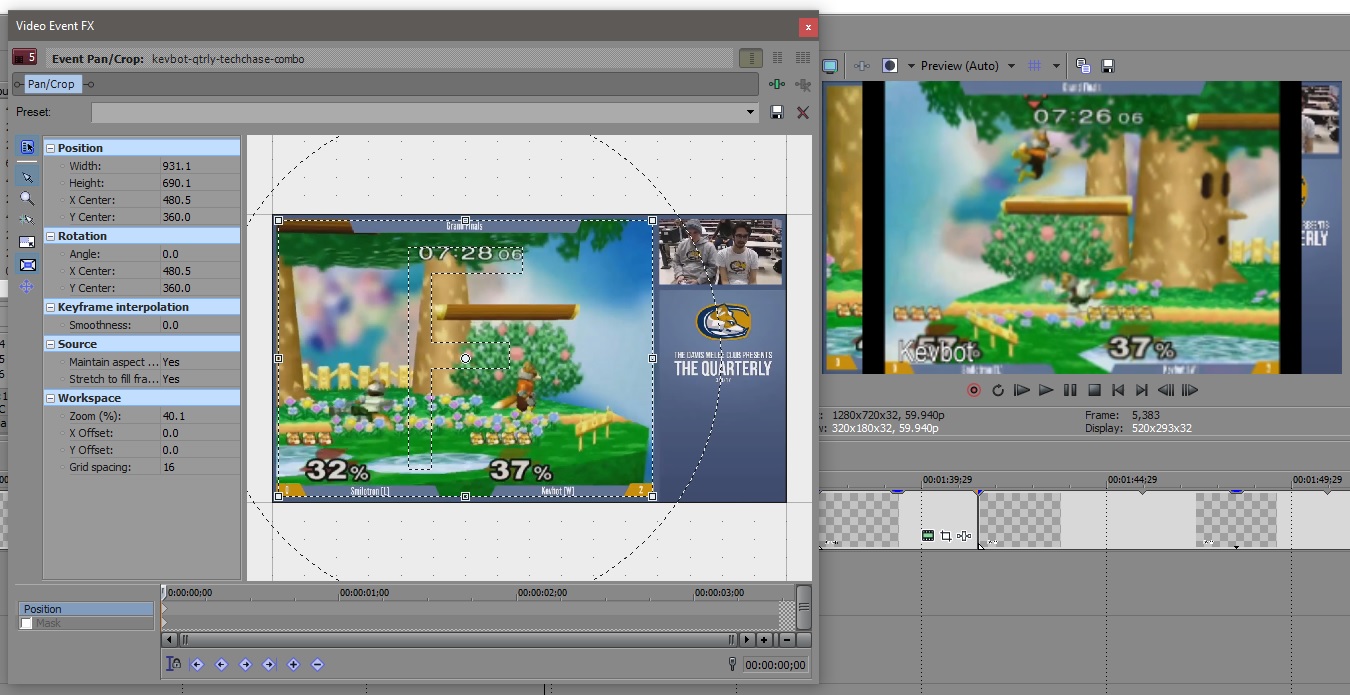The image size is (1350, 695).
Task: Click the Show Properties tool icon
Action: 27,147
